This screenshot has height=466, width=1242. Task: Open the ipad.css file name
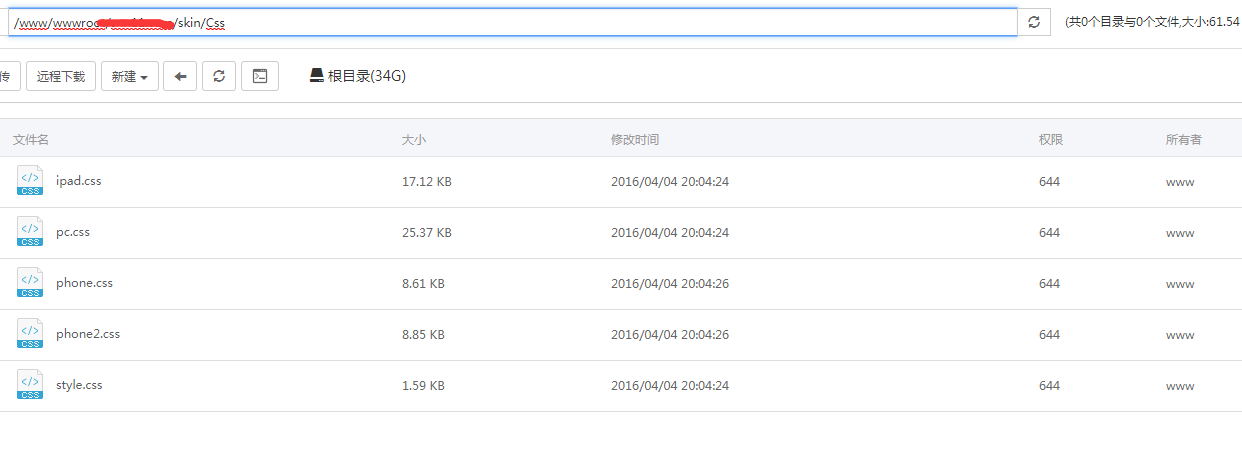point(79,181)
